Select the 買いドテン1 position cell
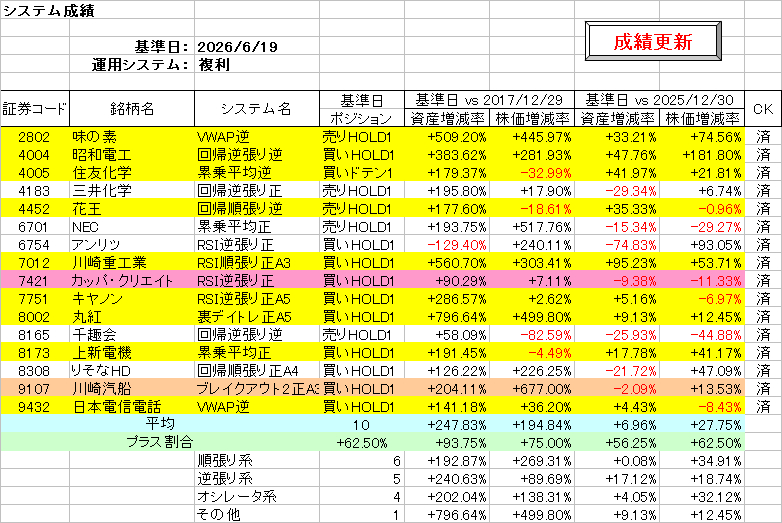 362,173
